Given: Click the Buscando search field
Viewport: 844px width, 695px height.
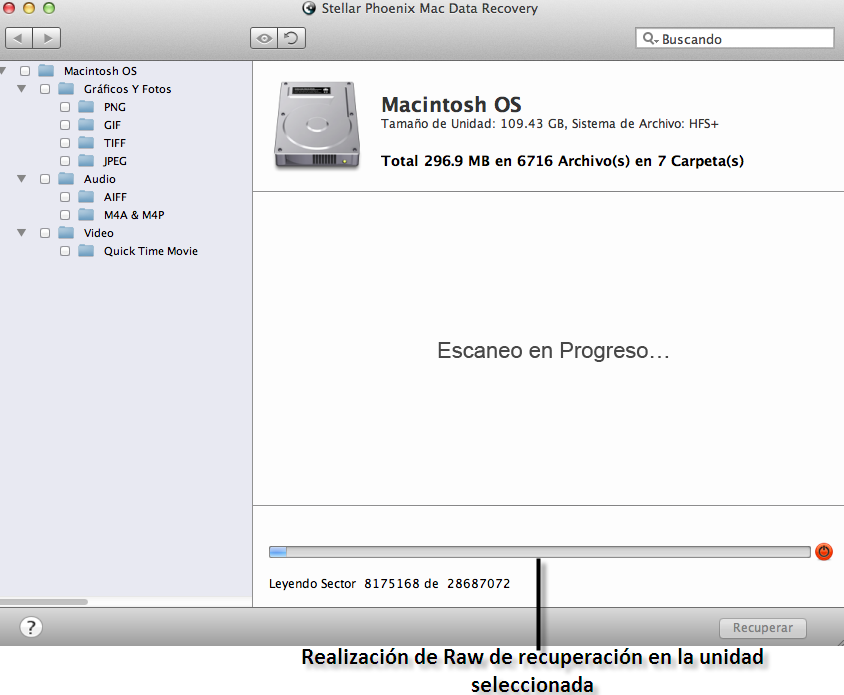Looking at the screenshot, I should 735,39.
